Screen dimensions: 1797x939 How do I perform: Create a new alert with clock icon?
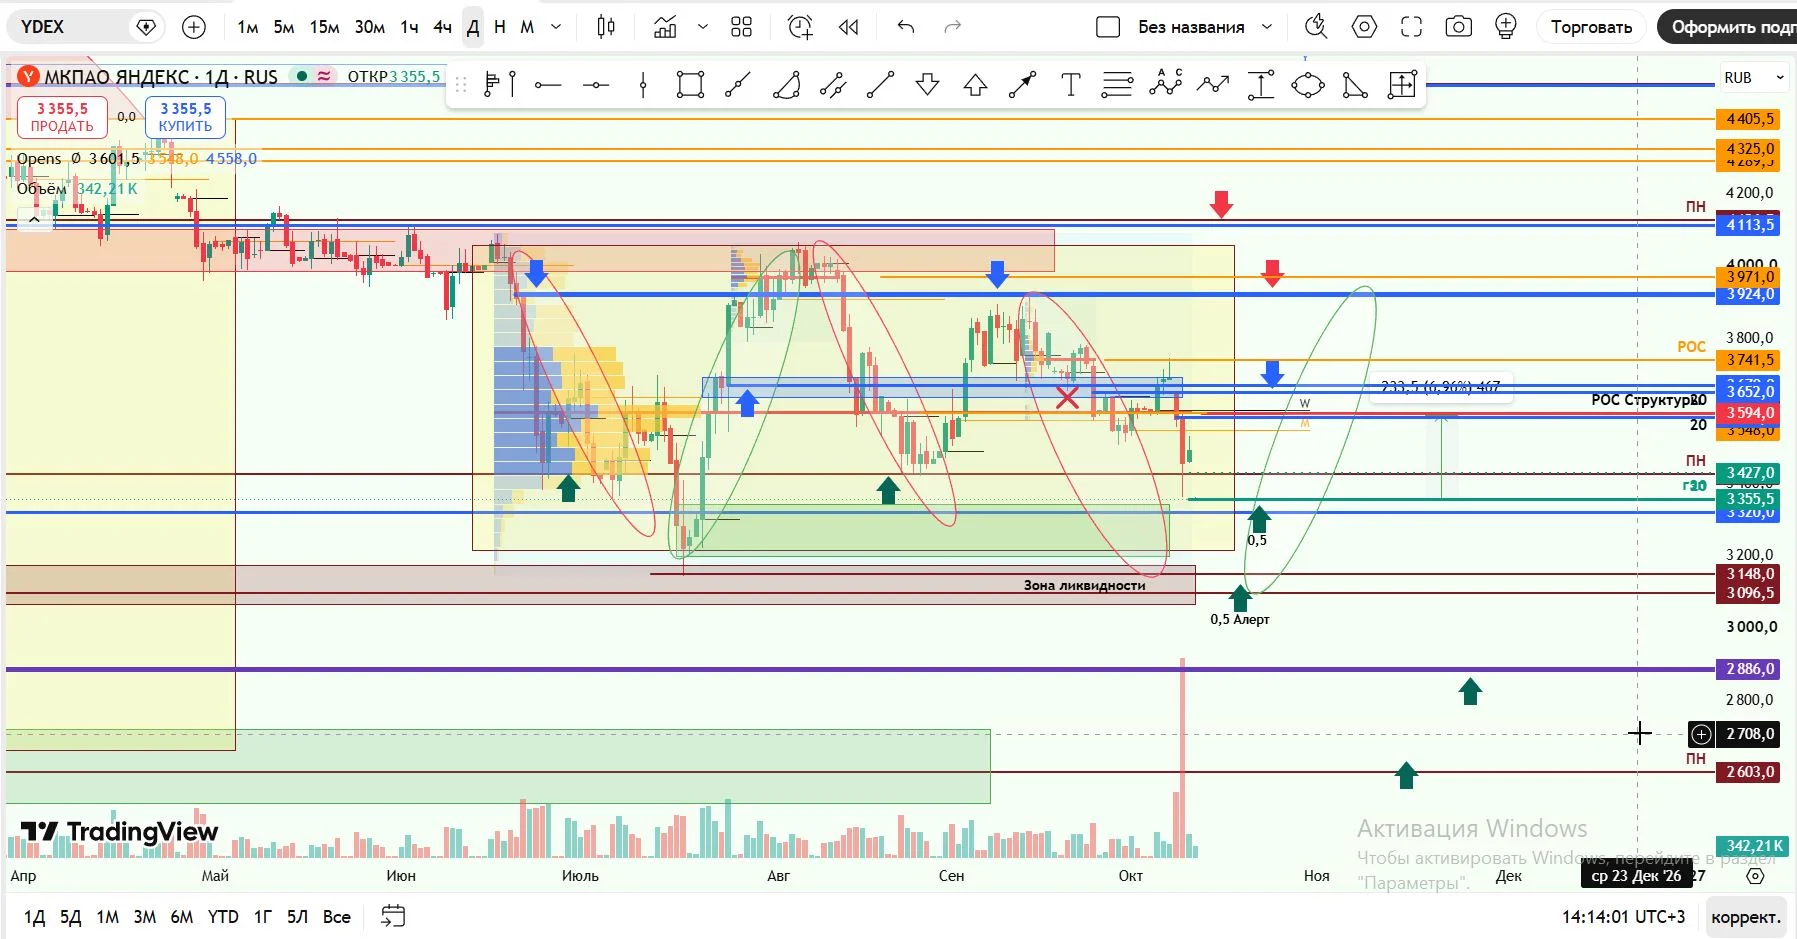[x=800, y=27]
